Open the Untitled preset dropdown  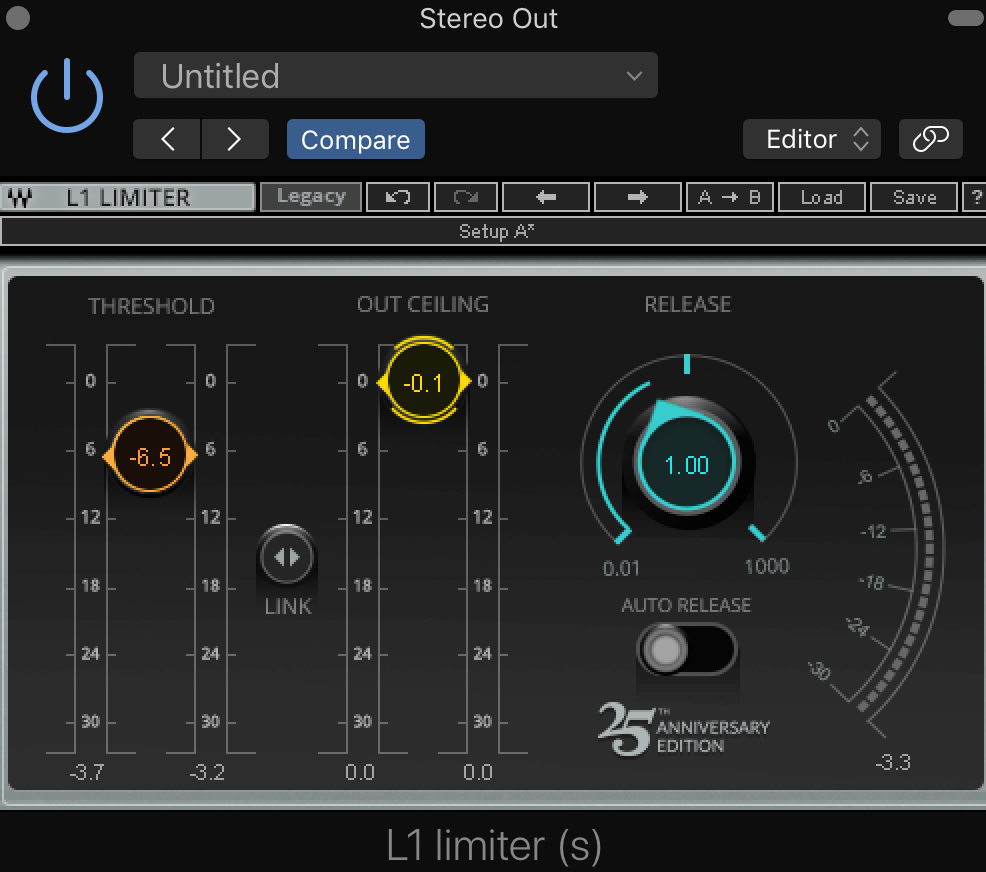point(396,75)
